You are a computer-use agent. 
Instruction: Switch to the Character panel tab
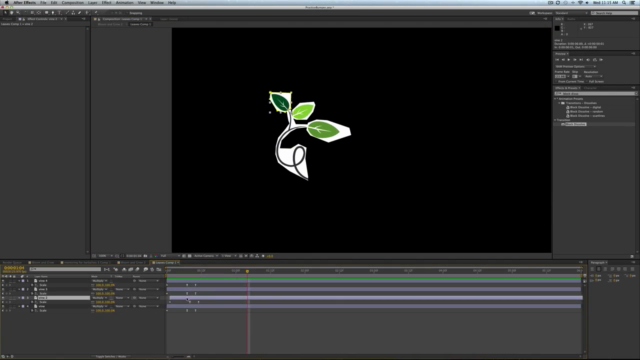(x=590, y=88)
